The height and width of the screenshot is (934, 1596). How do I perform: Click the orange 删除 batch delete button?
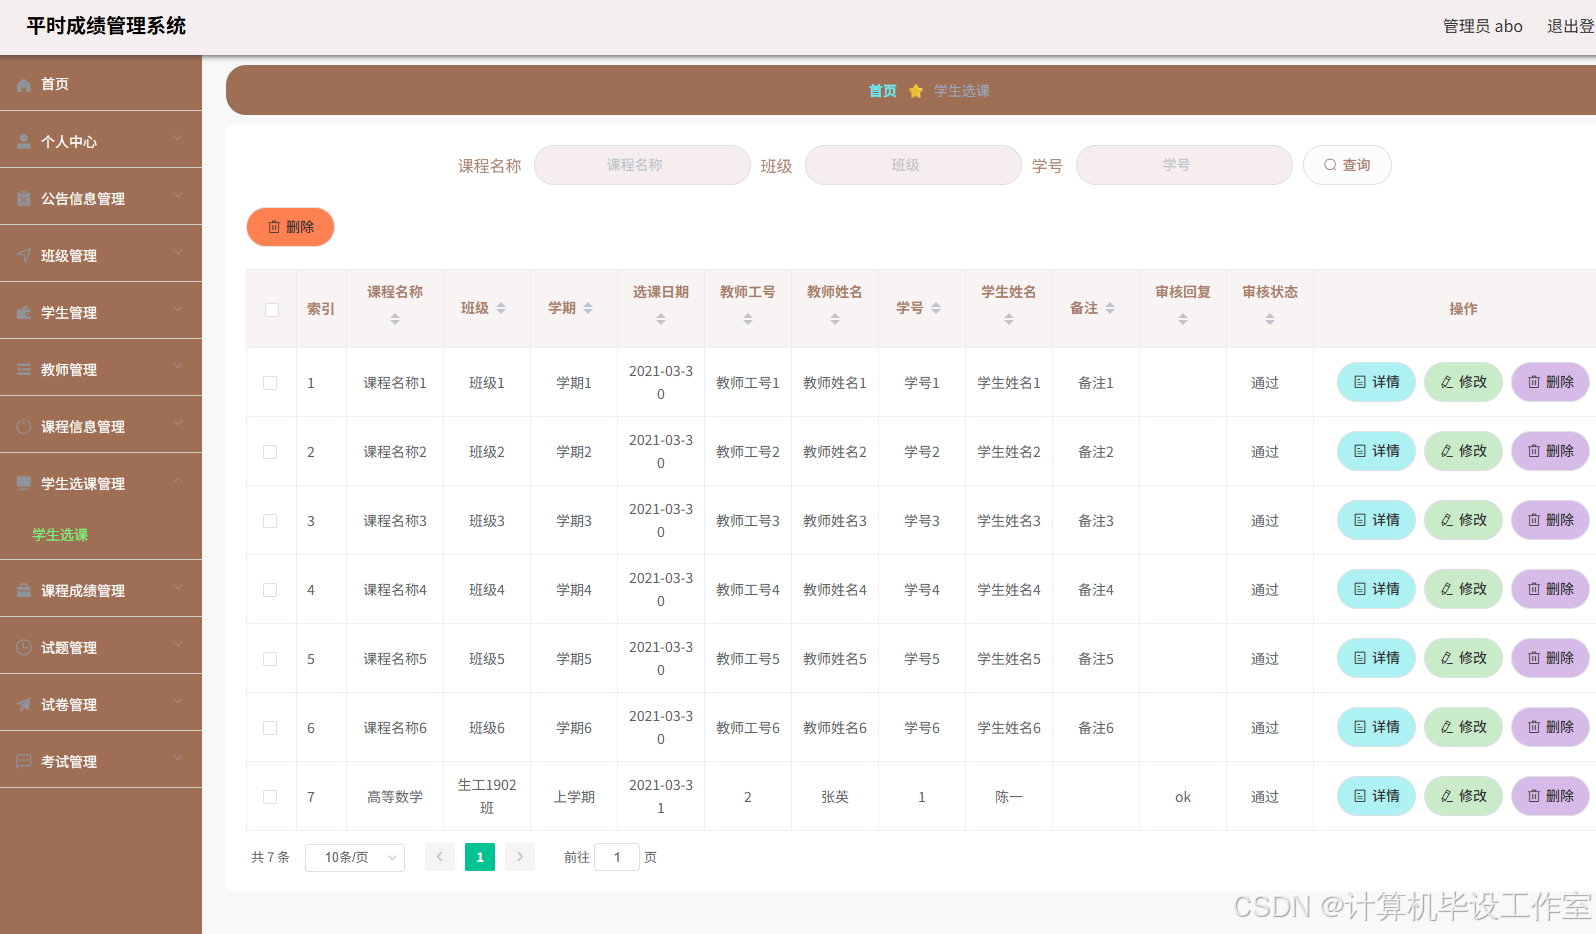290,227
